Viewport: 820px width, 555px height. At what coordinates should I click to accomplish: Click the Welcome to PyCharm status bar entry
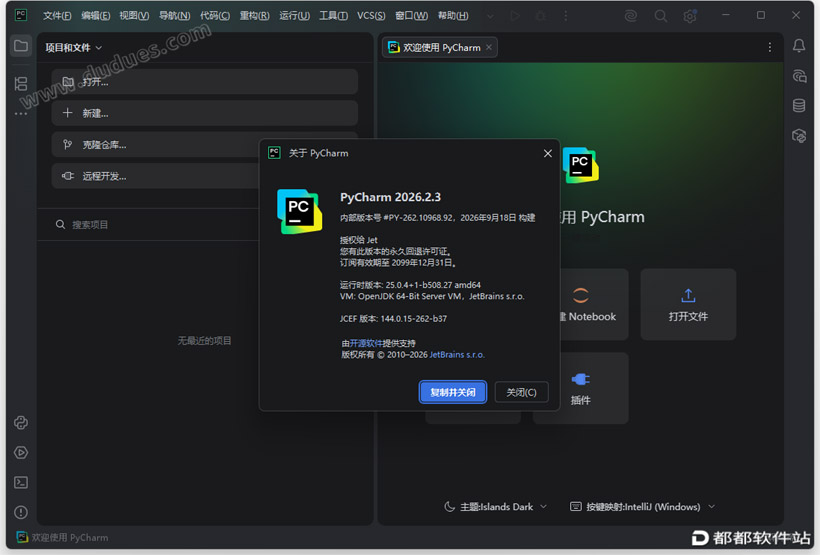point(63,537)
